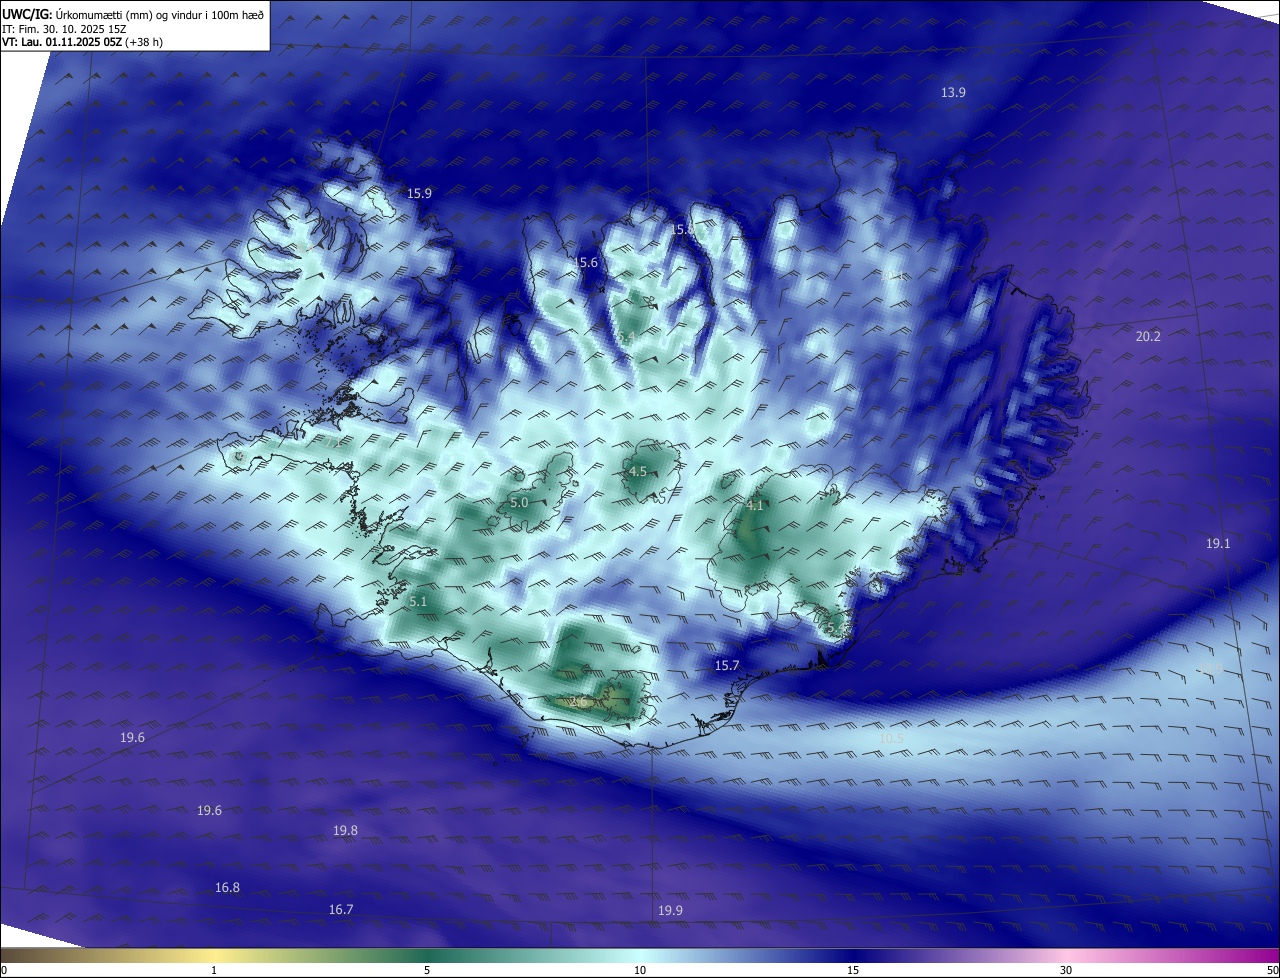This screenshot has height=978, width=1280.
Task: Pick the 20.2 value off the east coast
Action: [1148, 336]
